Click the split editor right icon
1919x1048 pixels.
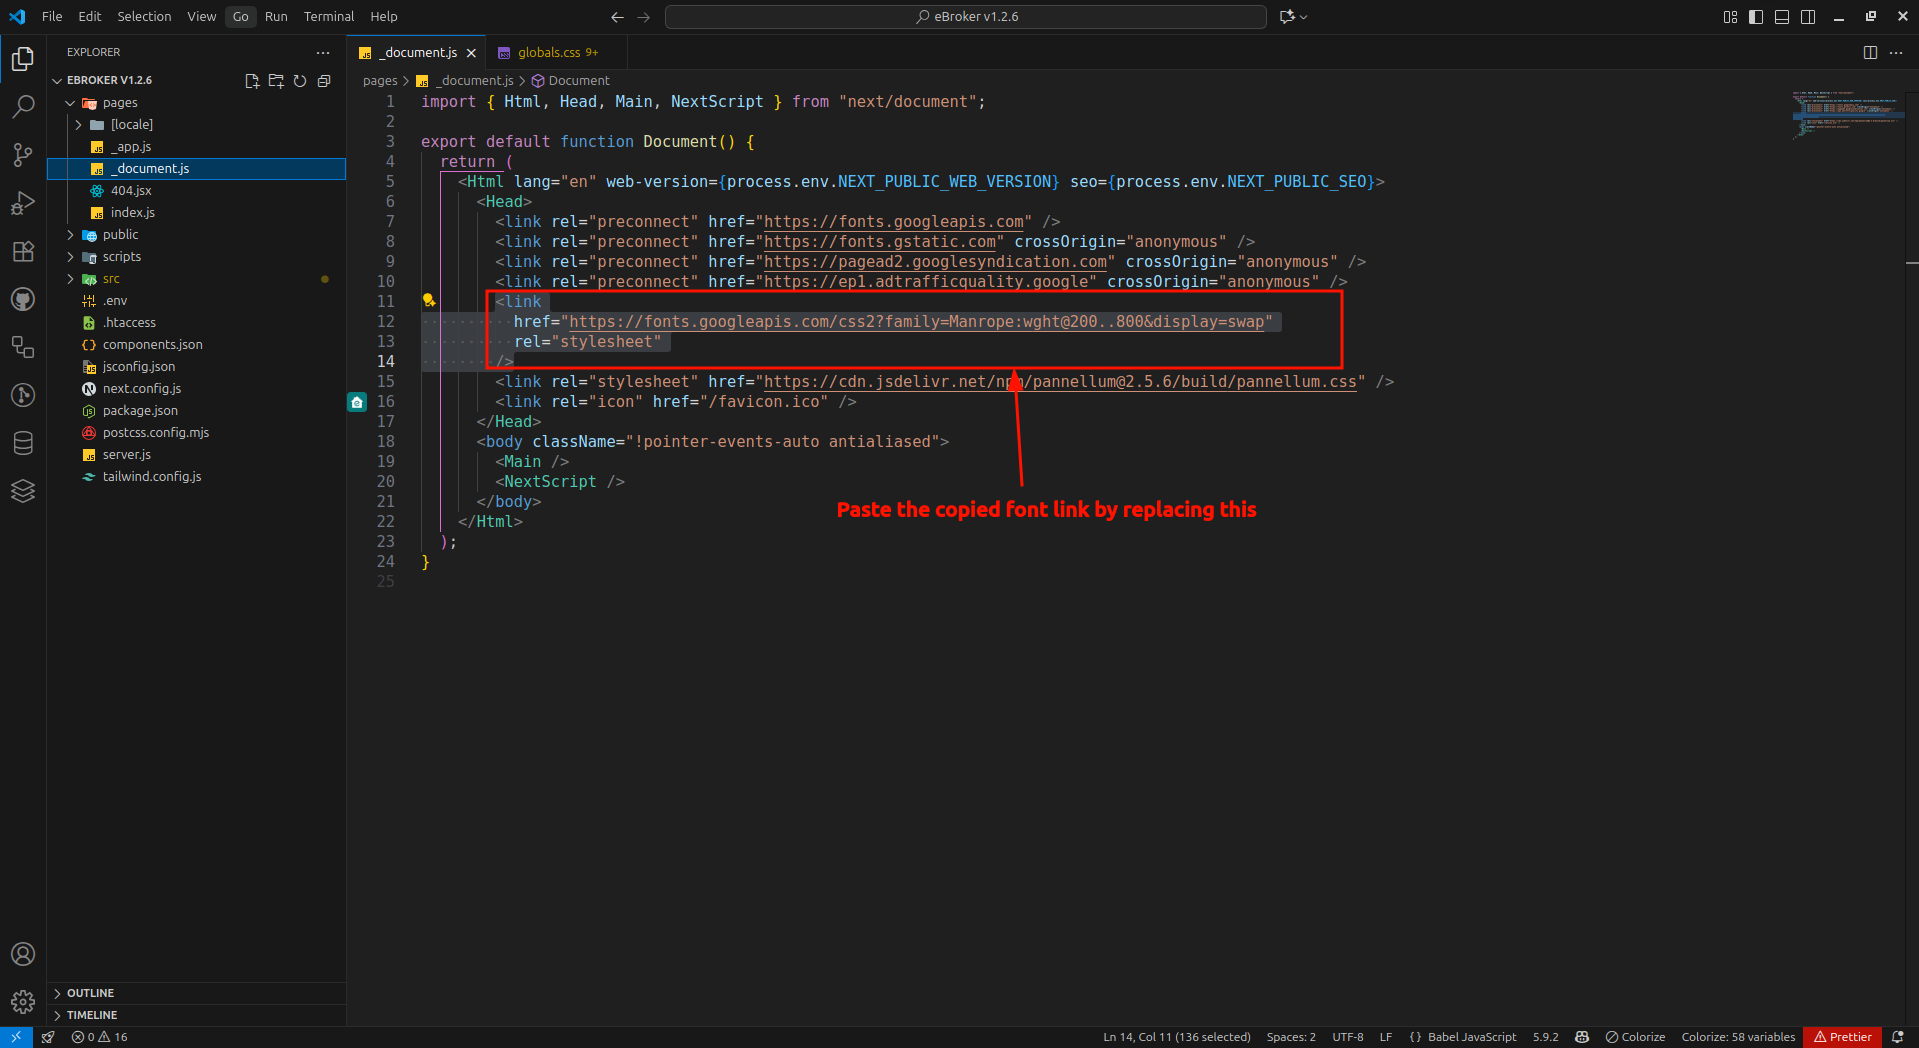[1870, 53]
